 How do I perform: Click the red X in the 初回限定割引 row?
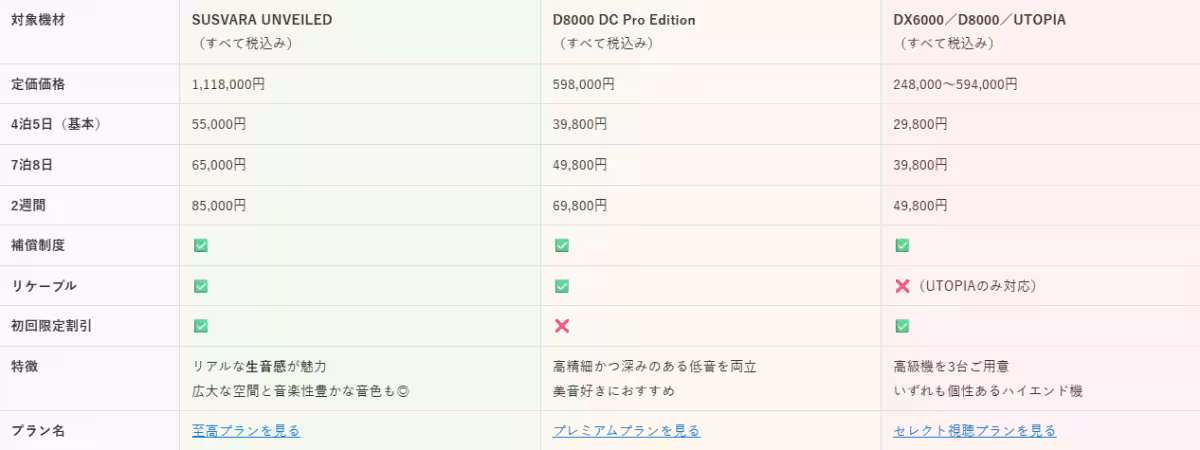(562, 326)
